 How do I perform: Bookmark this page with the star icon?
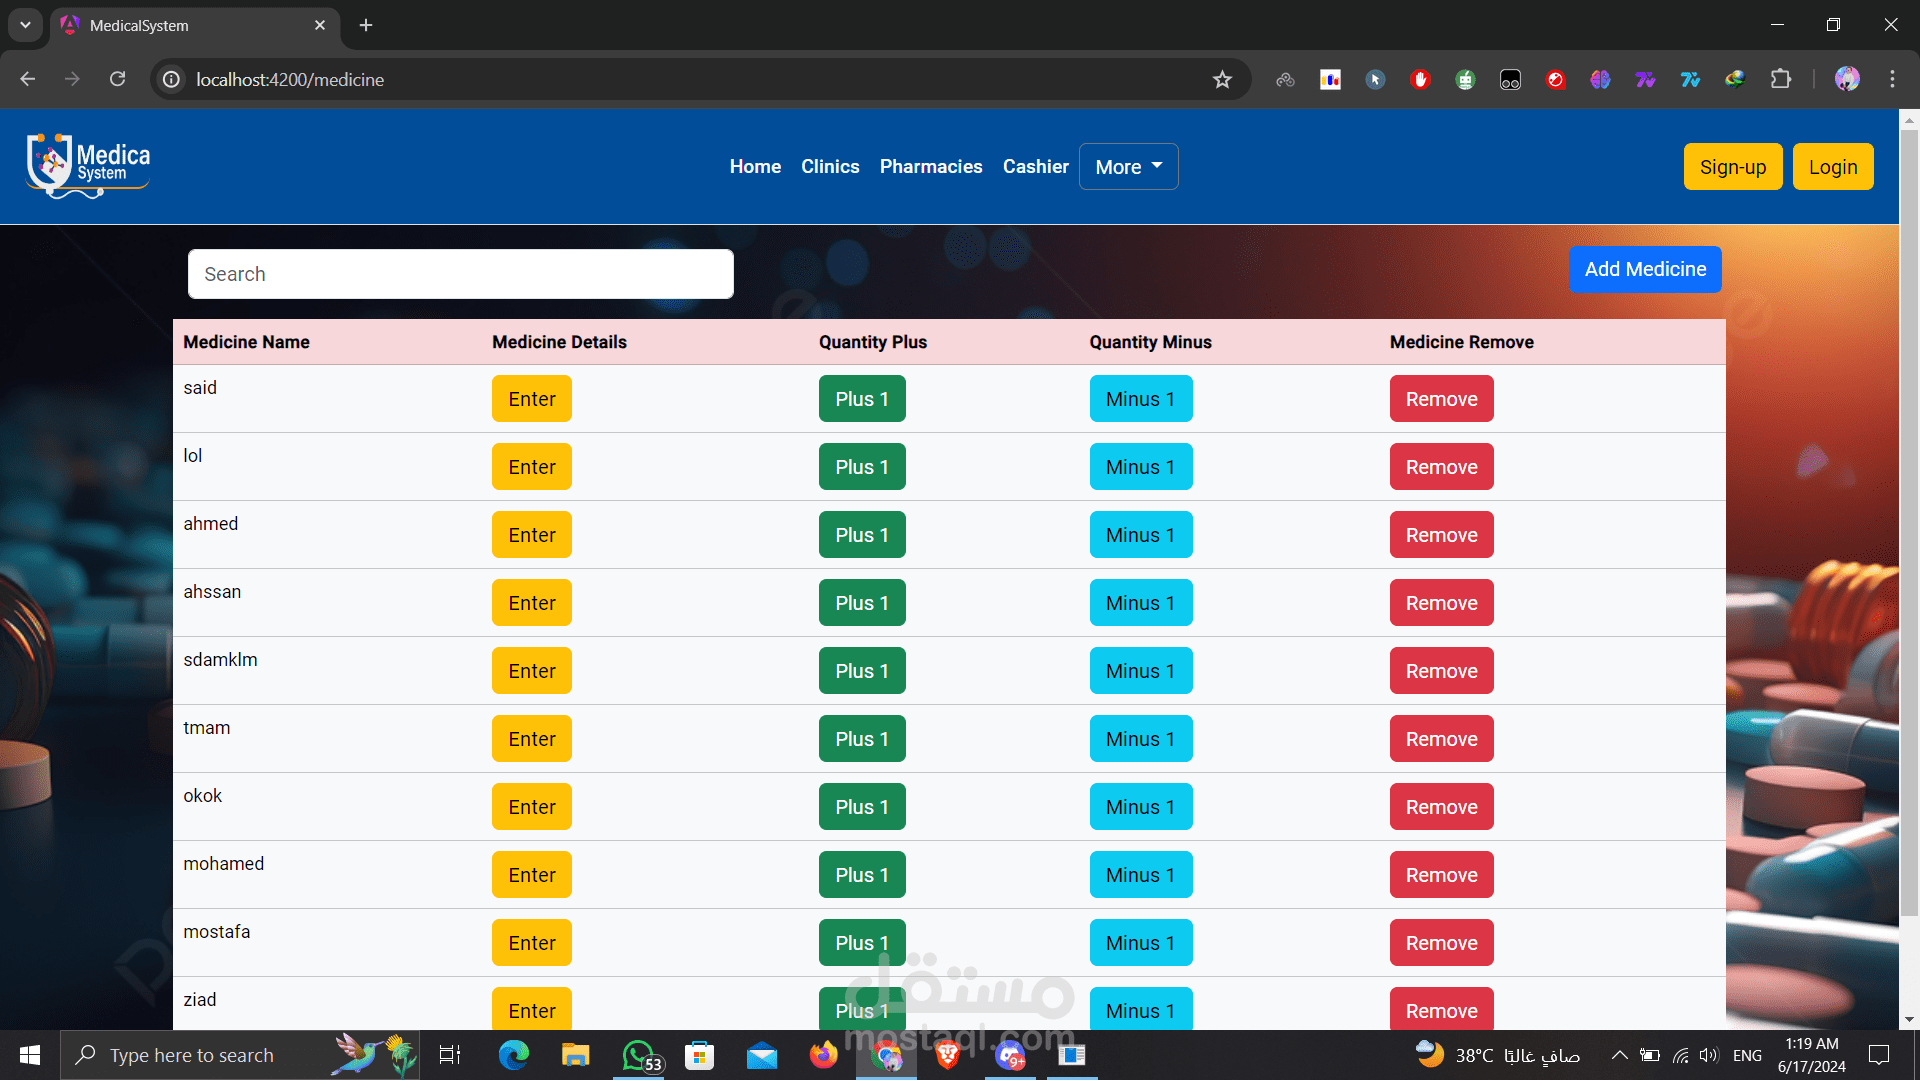pyautogui.click(x=1222, y=80)
